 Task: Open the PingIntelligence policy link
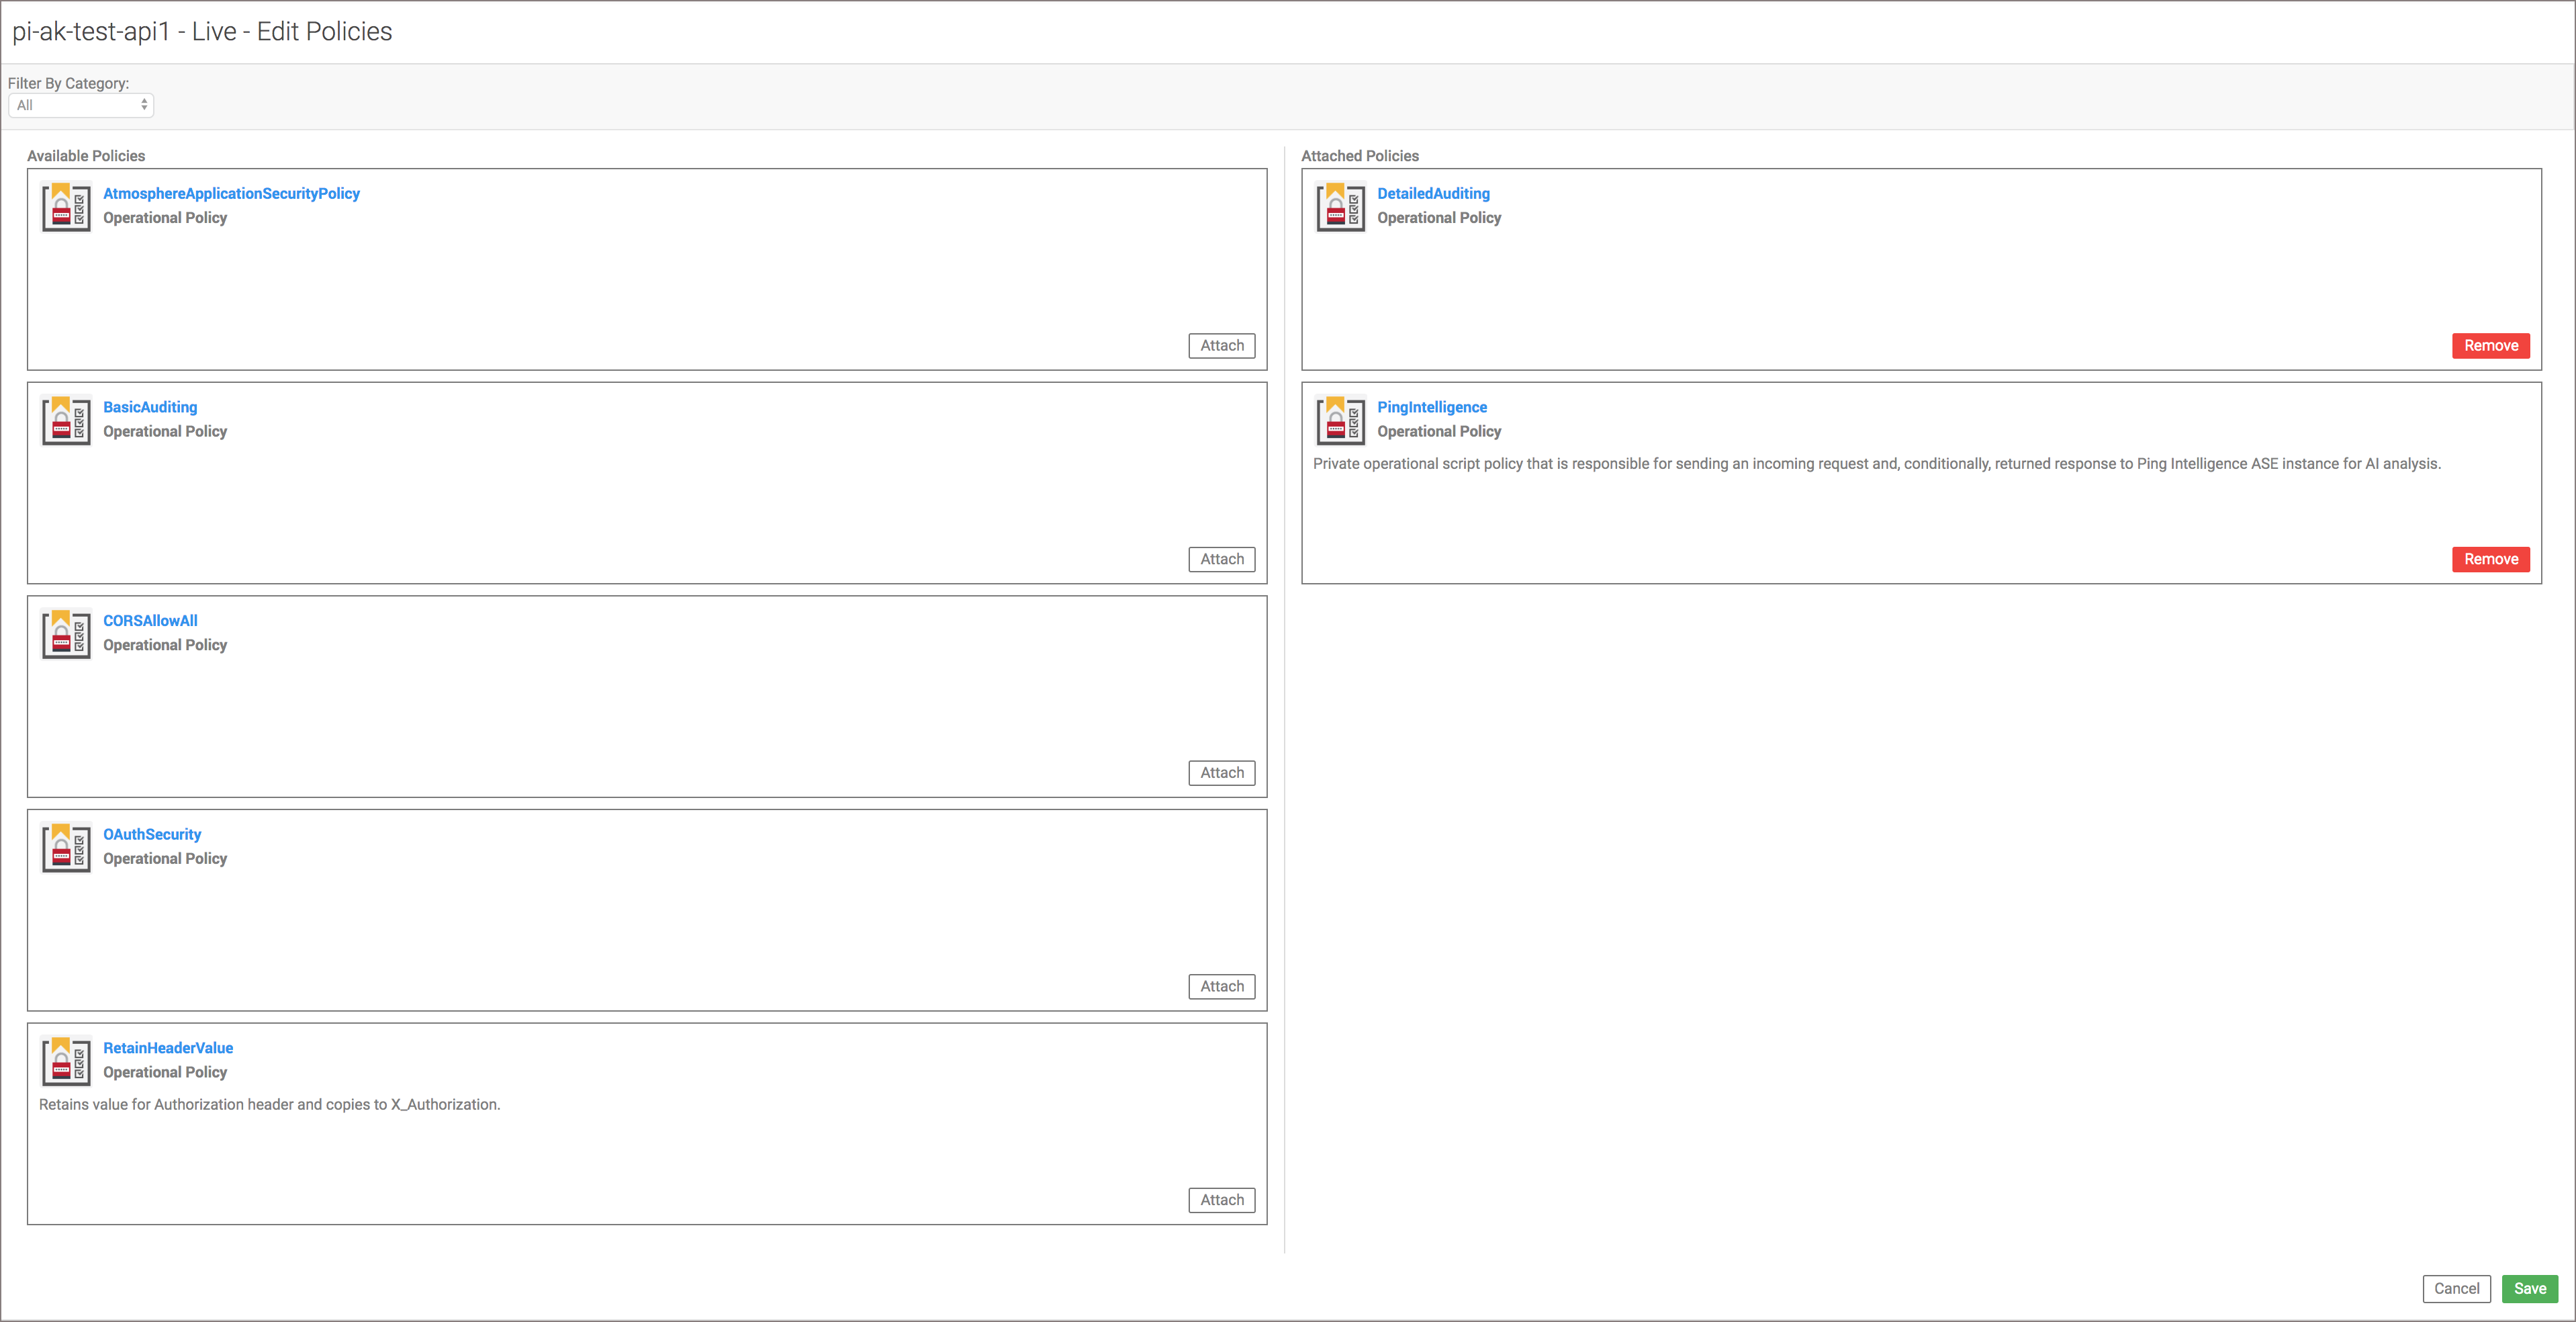[x=1431, y=407]
